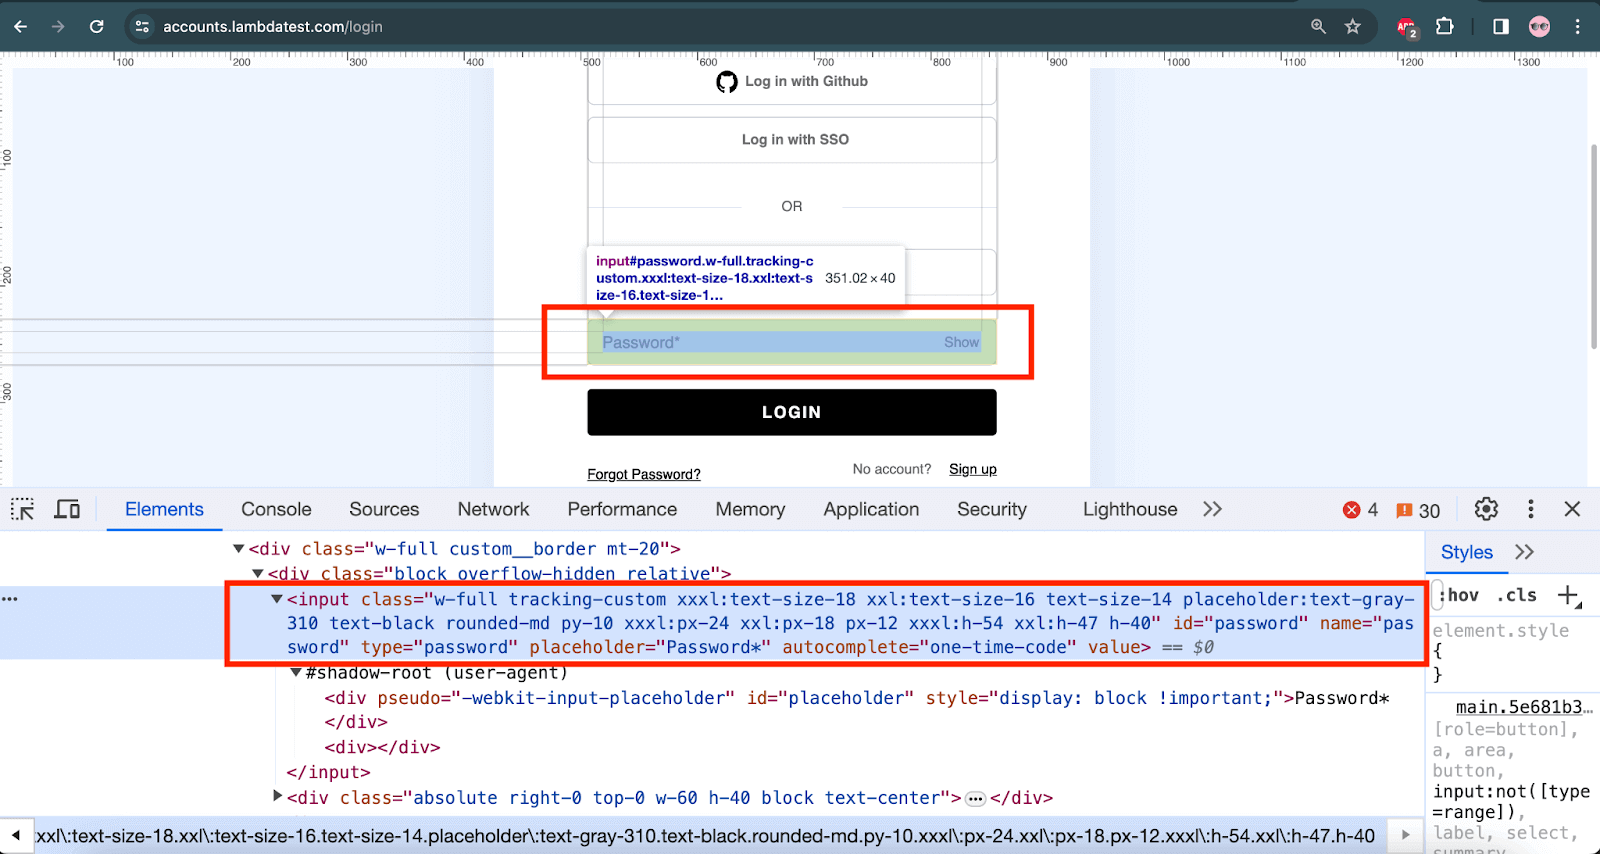Screen dimensions: 1600x854
Task: Open the Sources tab
Action: 384,509
